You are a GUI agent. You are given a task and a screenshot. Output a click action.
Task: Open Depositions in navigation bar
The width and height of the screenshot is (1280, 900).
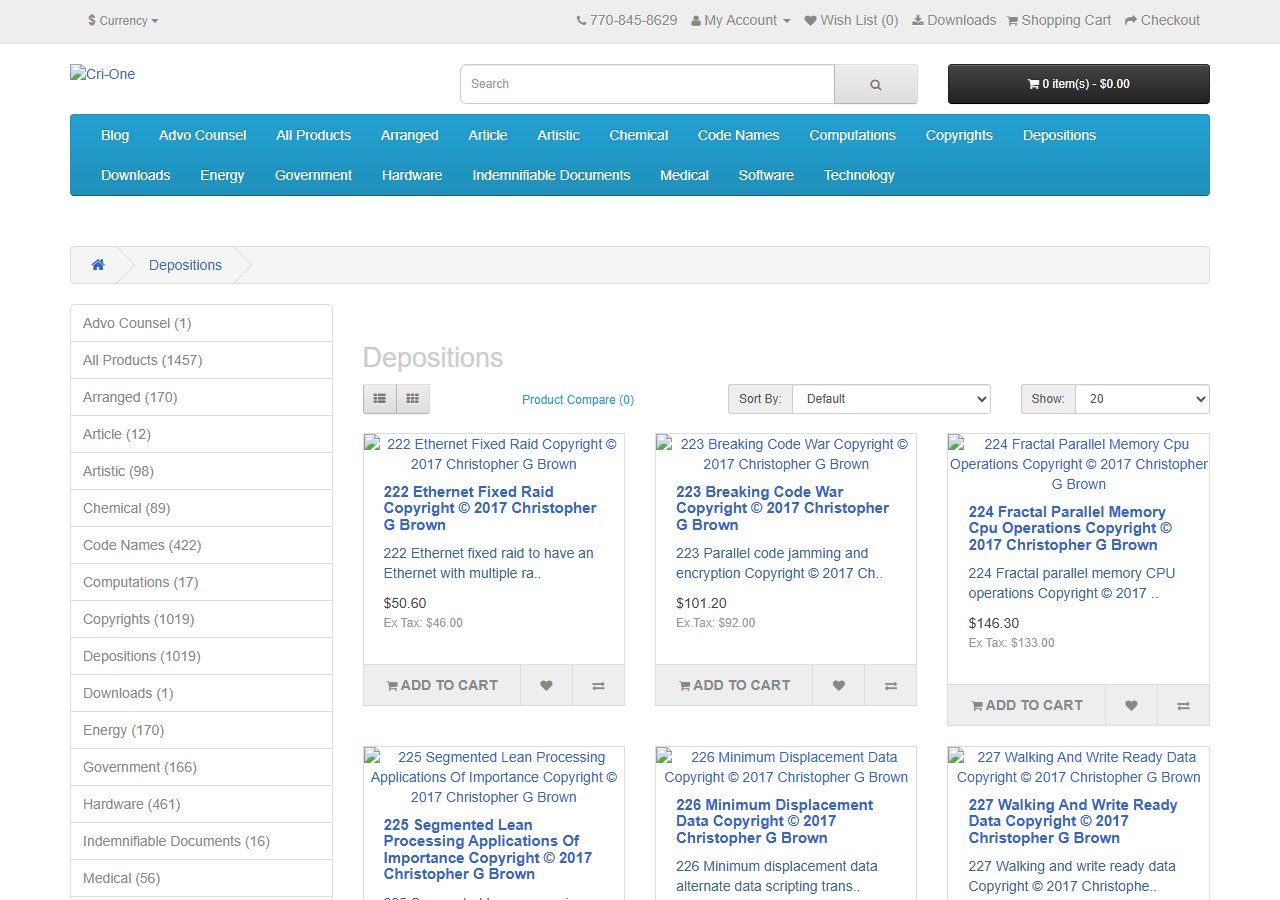coord(1060,135)
